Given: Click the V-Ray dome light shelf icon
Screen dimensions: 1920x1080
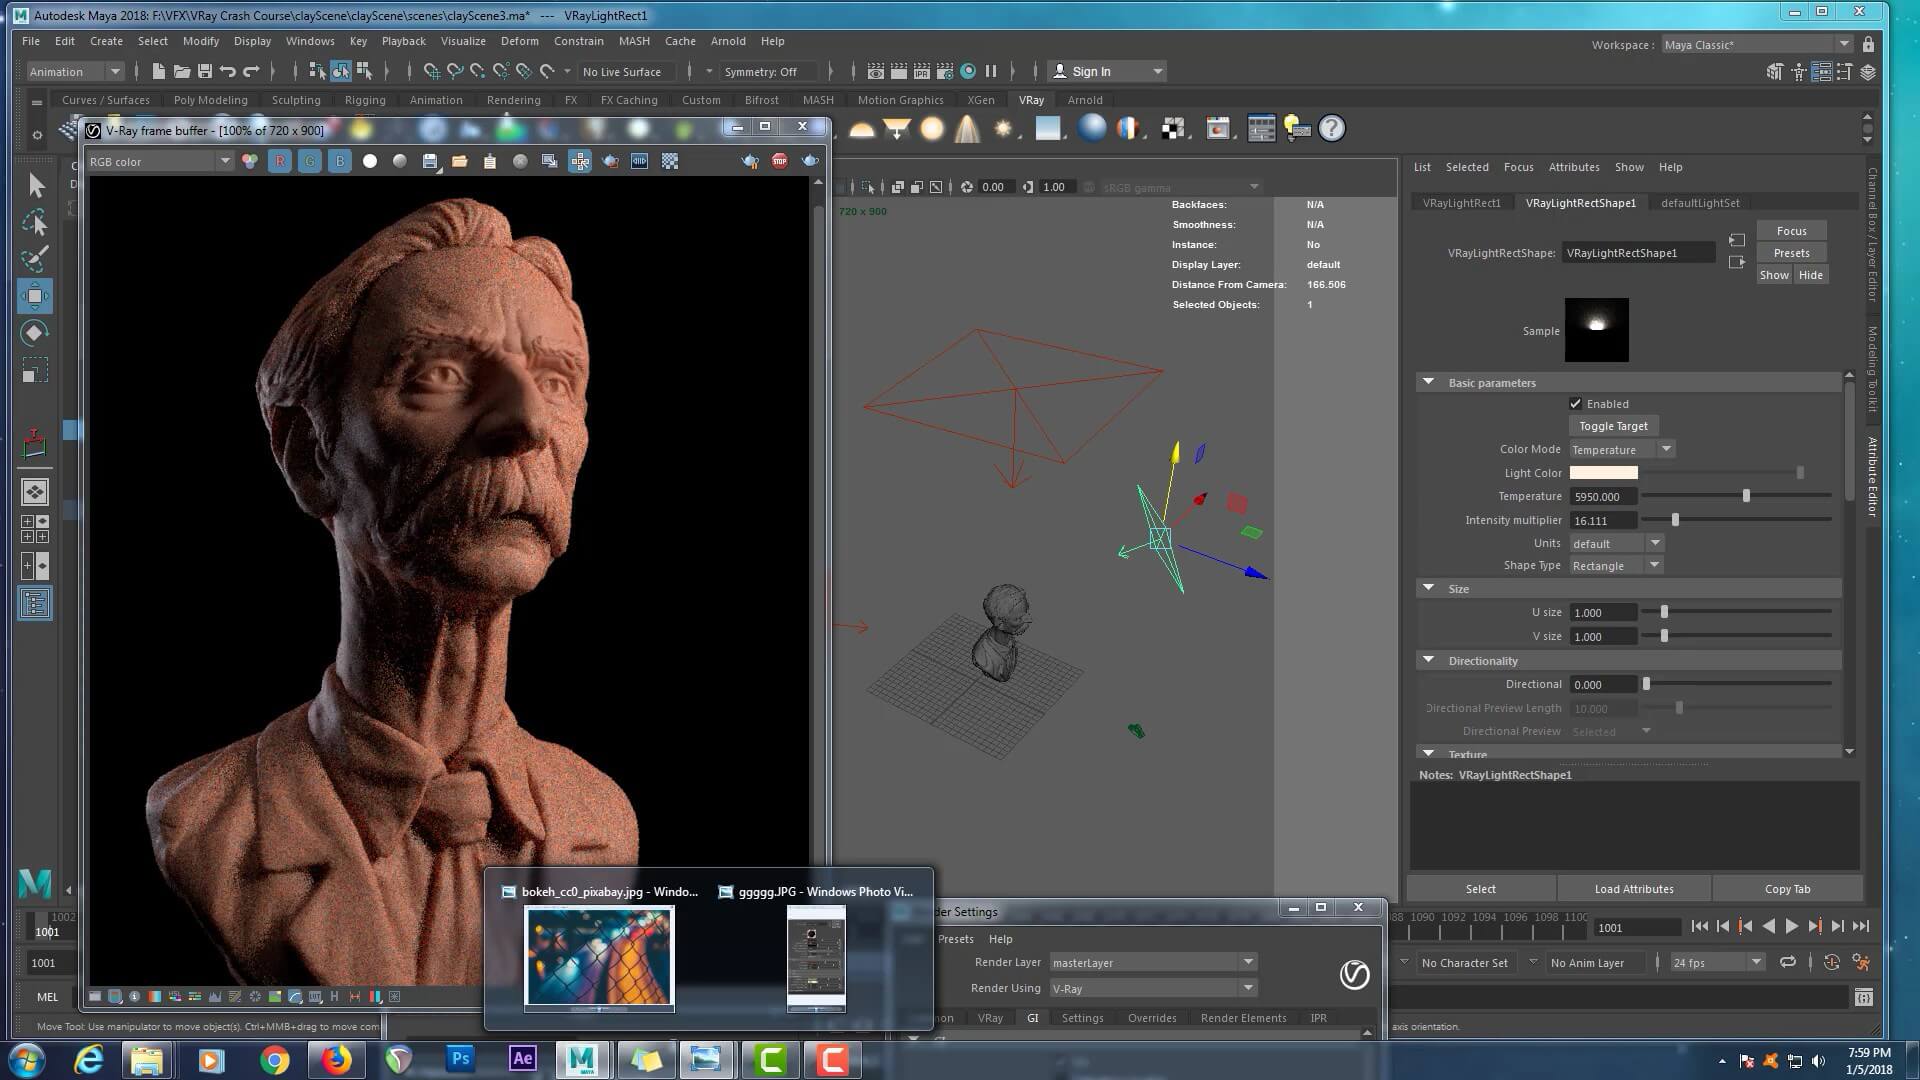Looking at the screenshot, I should (861, 129).
